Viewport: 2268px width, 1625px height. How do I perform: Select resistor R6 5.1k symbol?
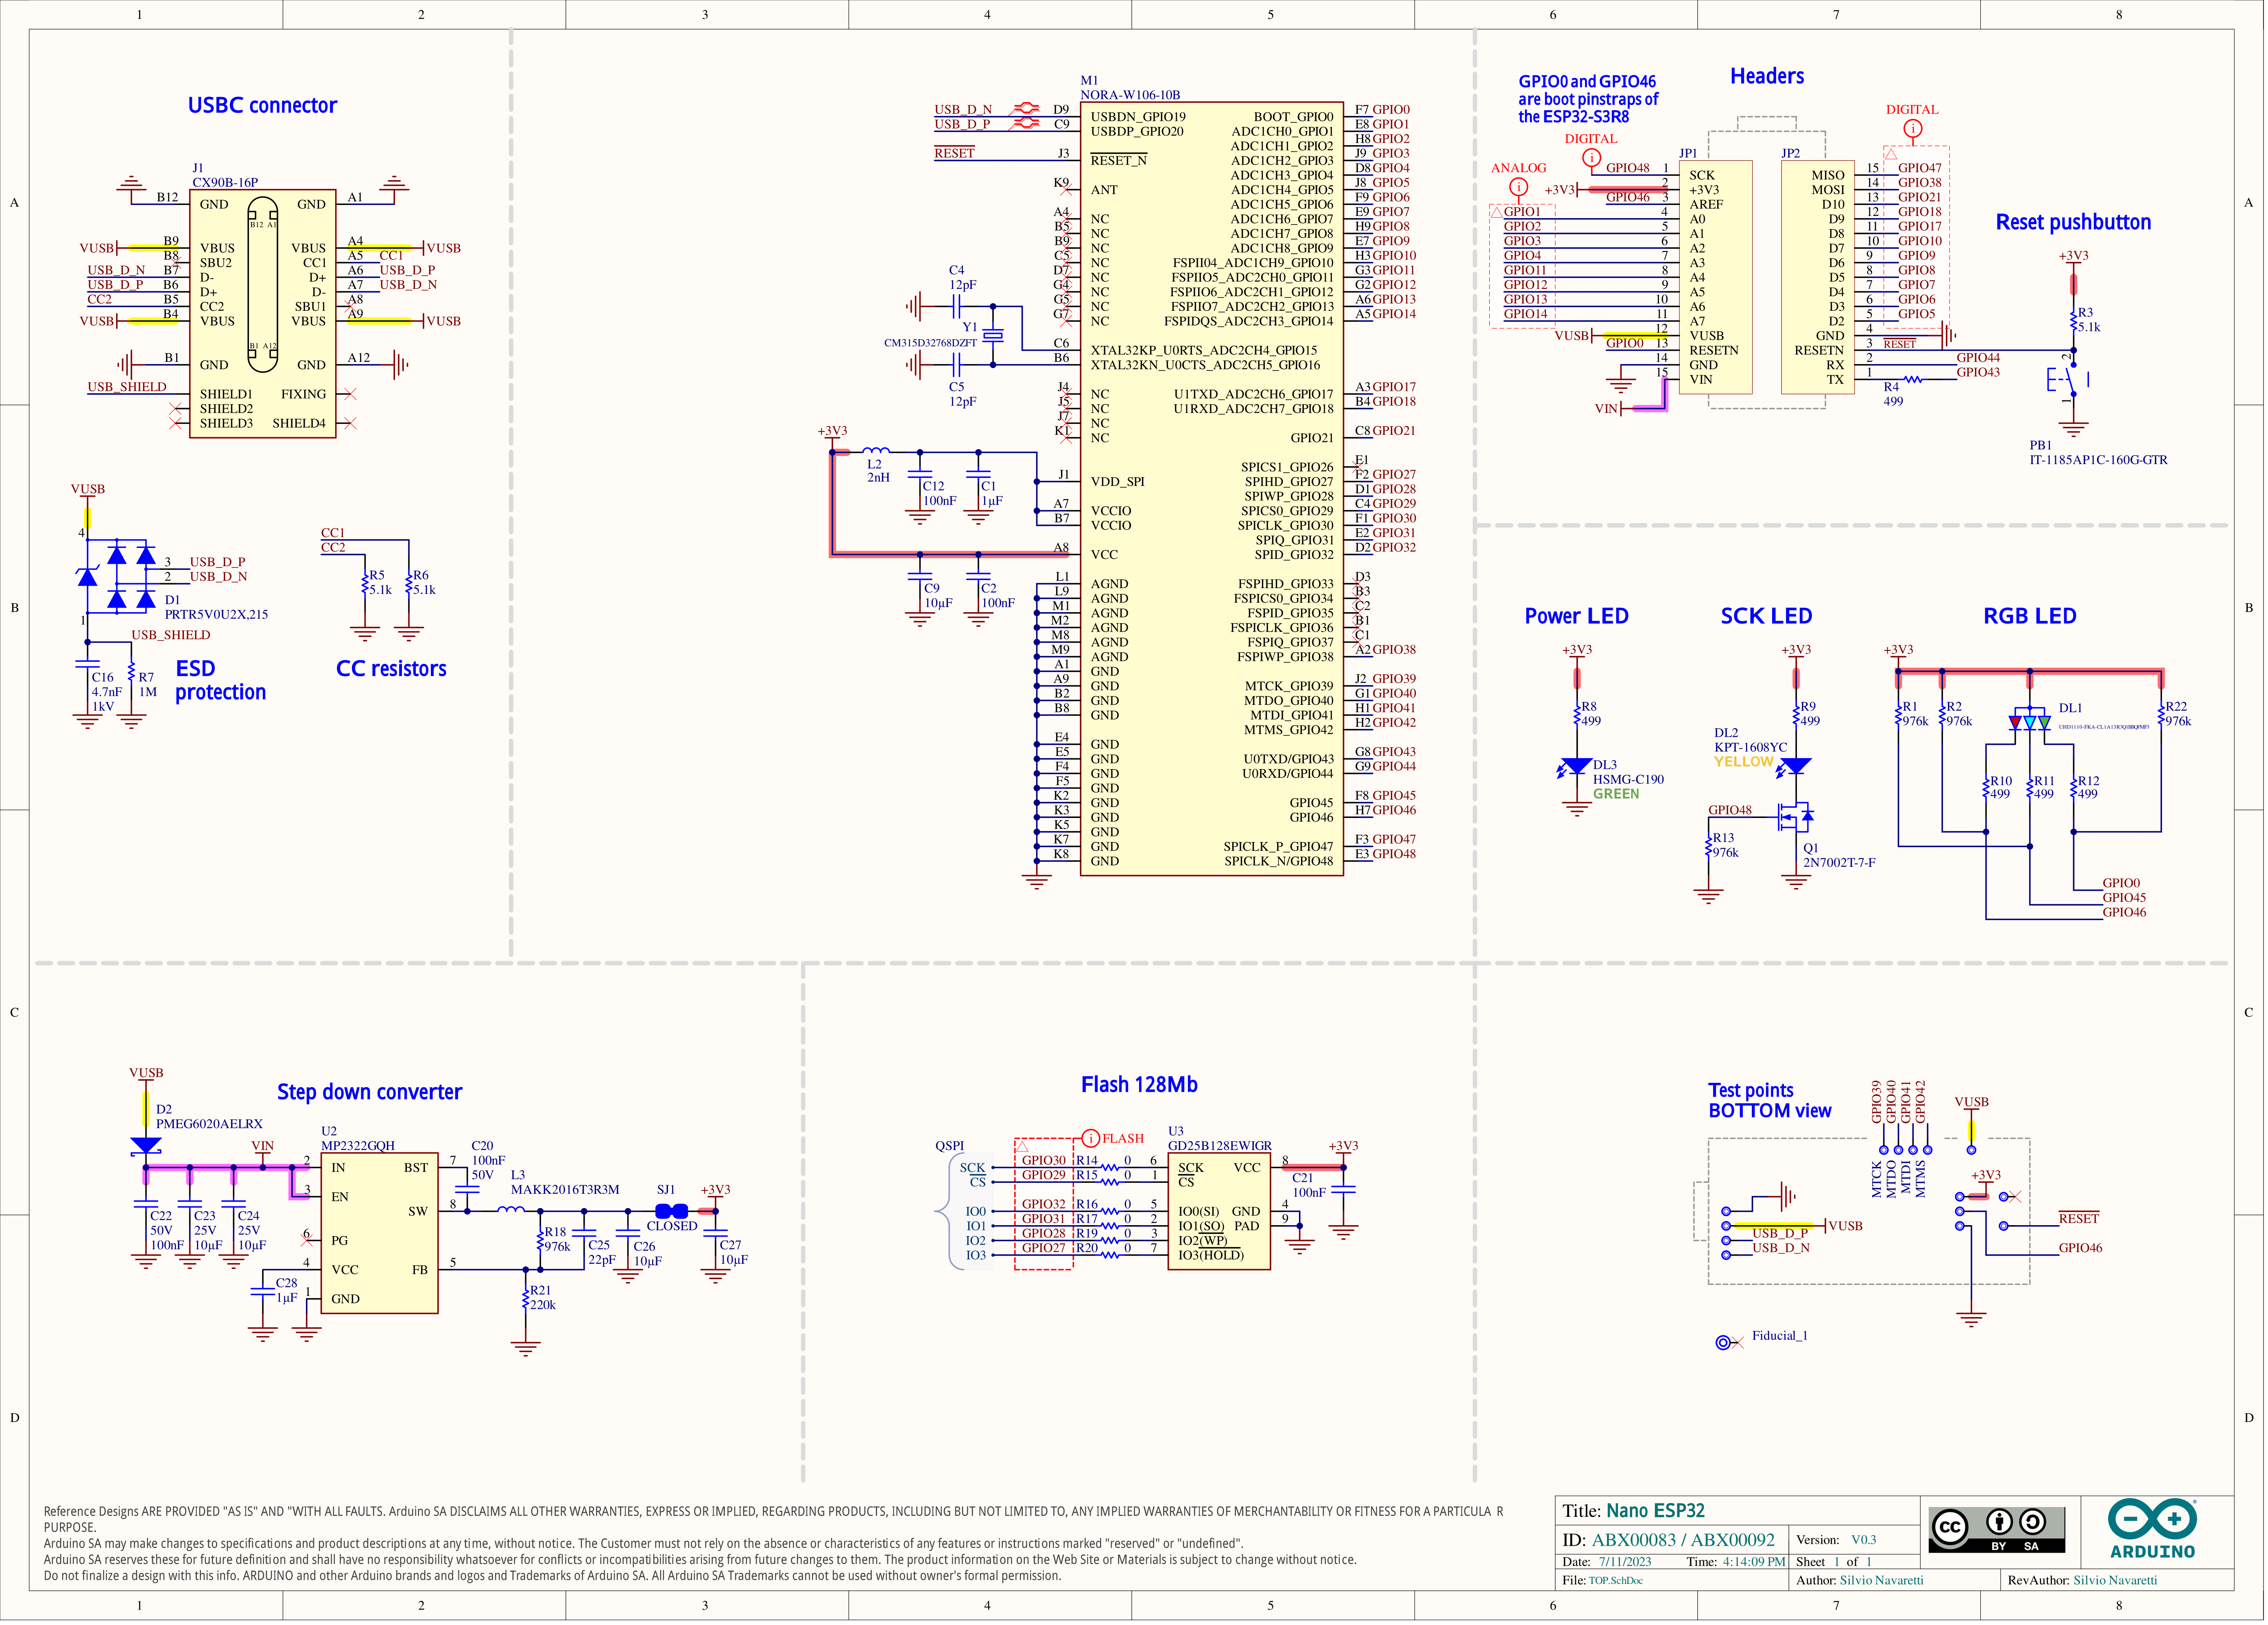(408, 583)
